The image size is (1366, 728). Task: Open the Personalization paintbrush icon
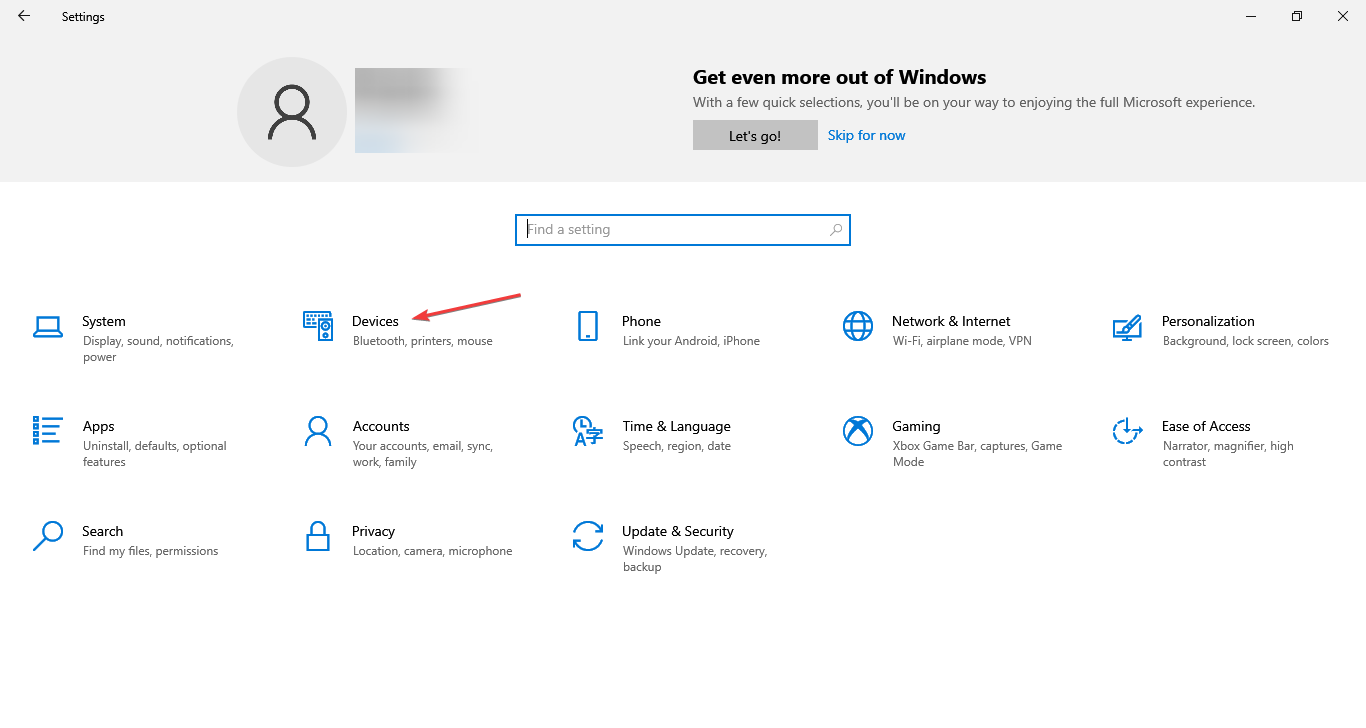tap(1127, 326)
